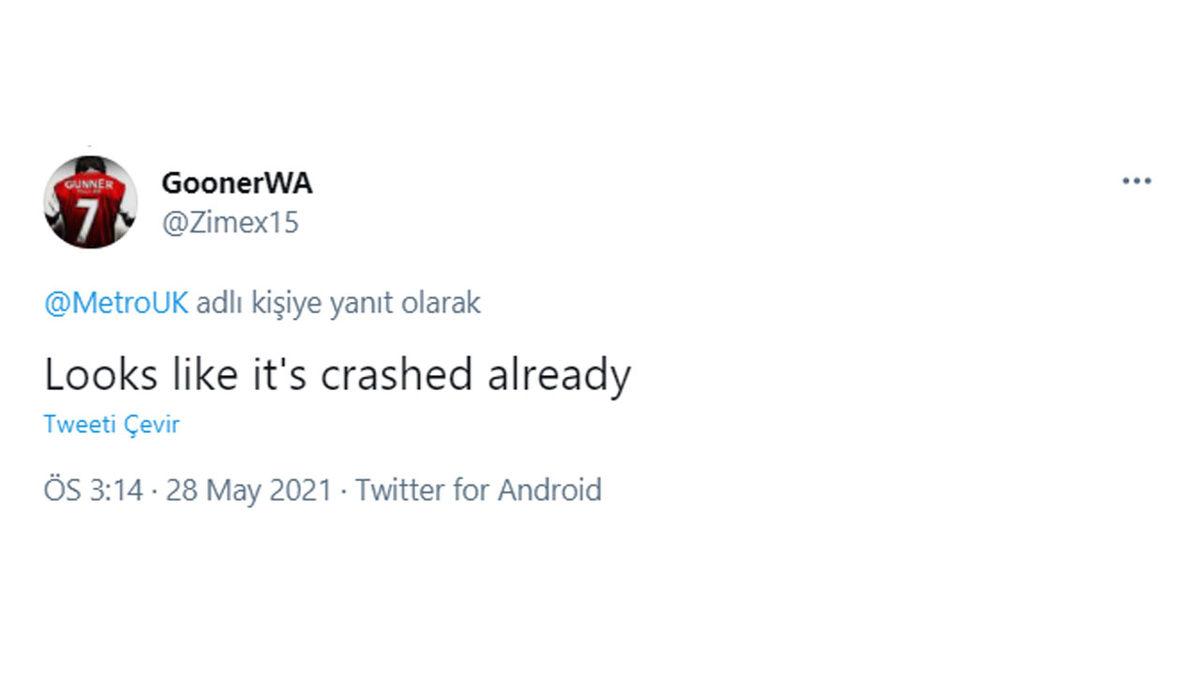Open the GoonerWA display name
1200x675 pixels.
tap(236, 183)
